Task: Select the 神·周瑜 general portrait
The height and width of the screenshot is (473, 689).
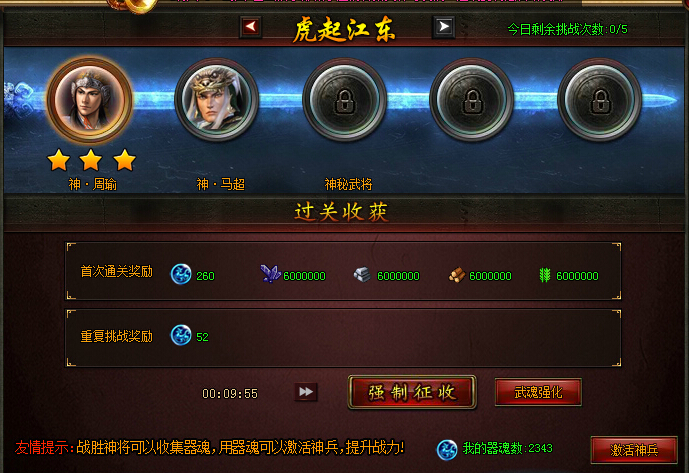Action: point(90,100)
